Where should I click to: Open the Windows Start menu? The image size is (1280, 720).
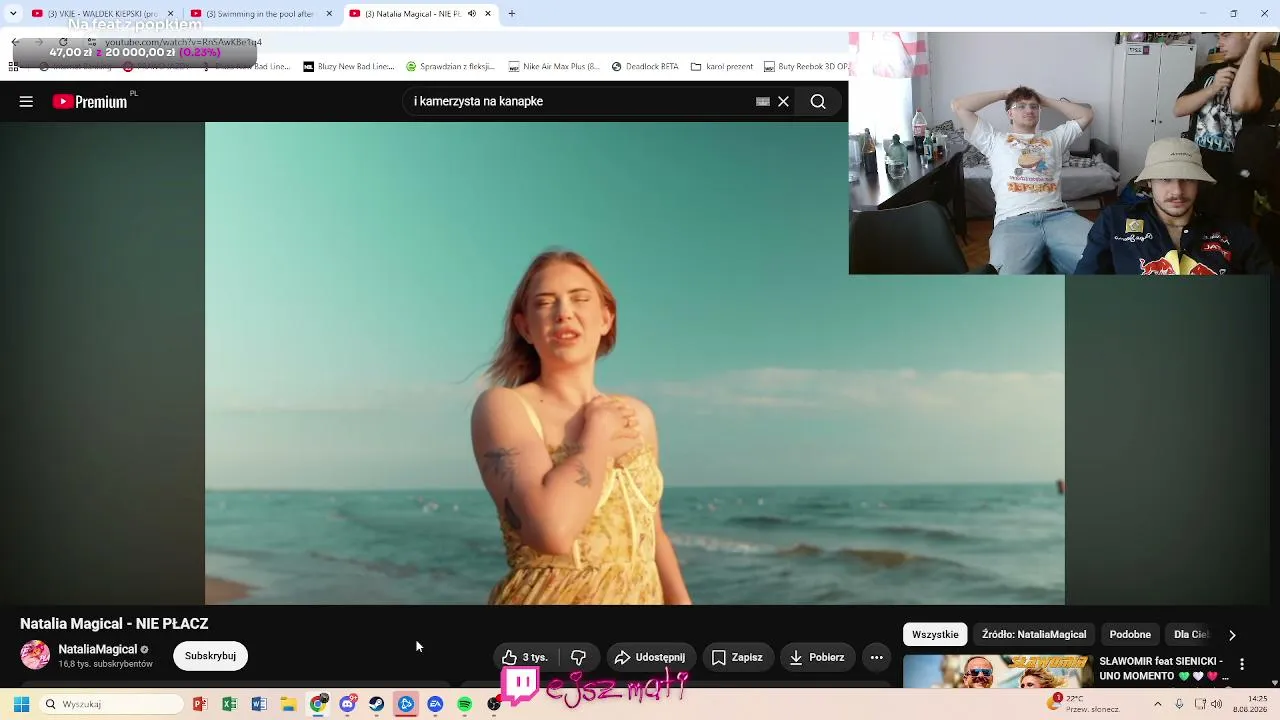[x=21, y=704]
